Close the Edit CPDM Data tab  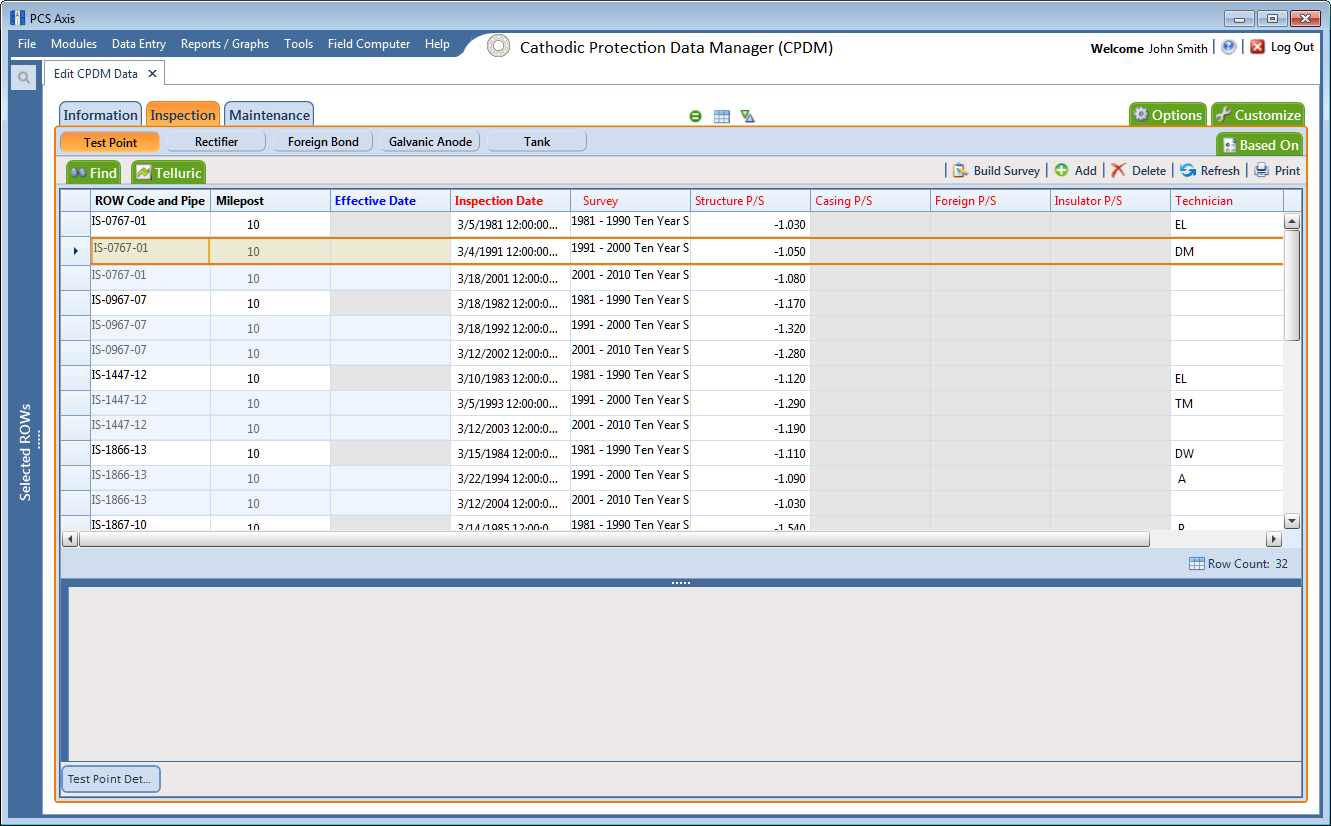point(152,74)
